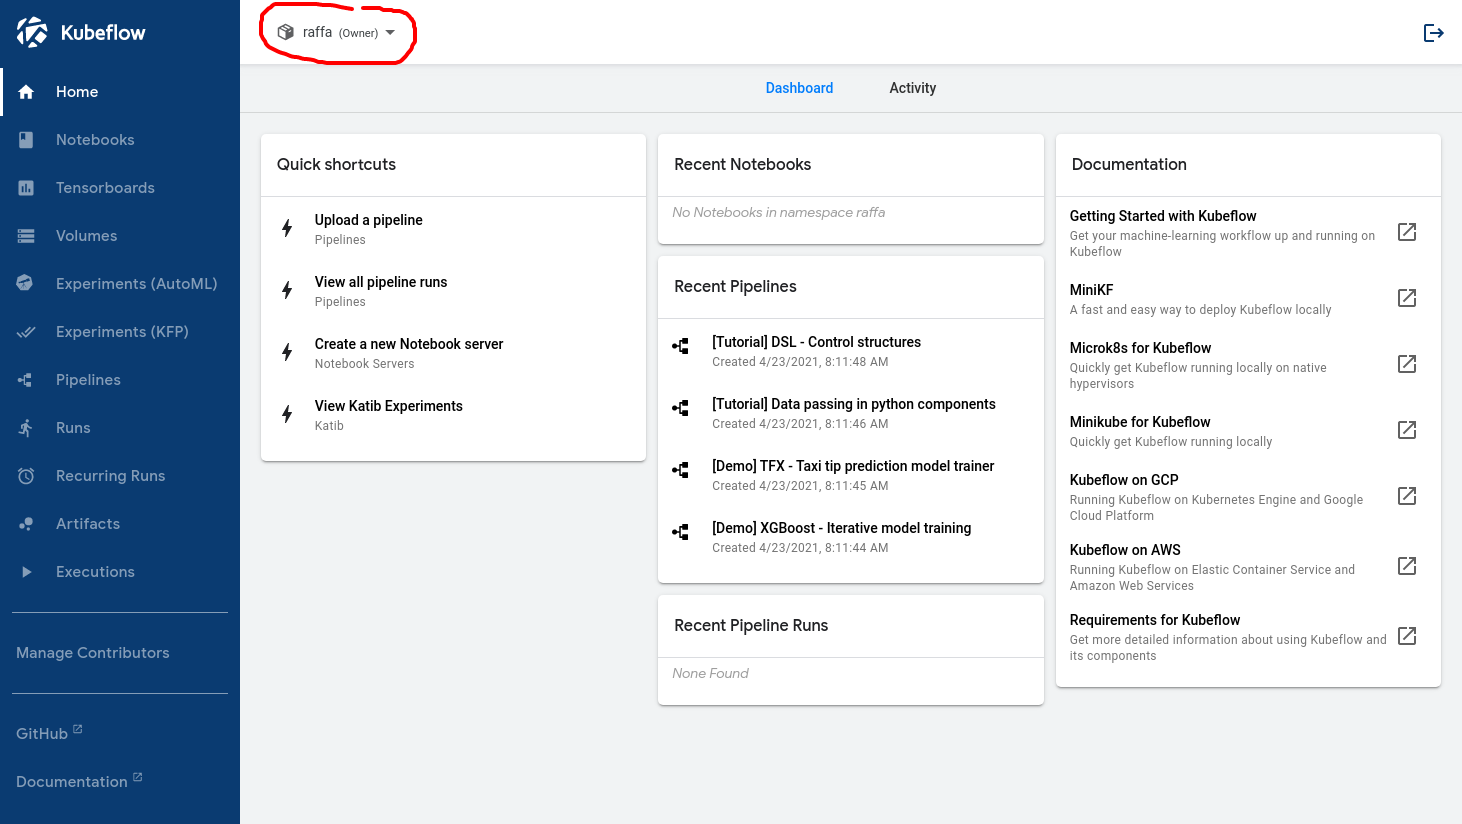This screenshot has height=824, width=1462.
Task: Click lightning icon next to Upload a pipeline
Action: click(287, 228)
